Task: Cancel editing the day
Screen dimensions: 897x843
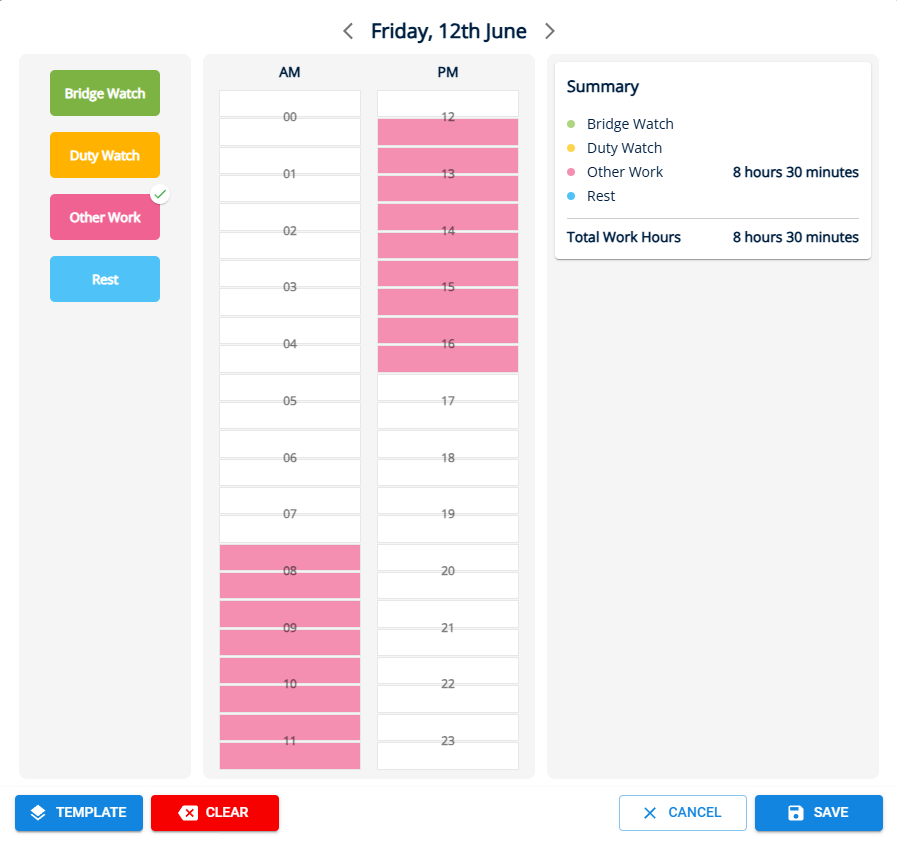Action: tap(682, 813)
